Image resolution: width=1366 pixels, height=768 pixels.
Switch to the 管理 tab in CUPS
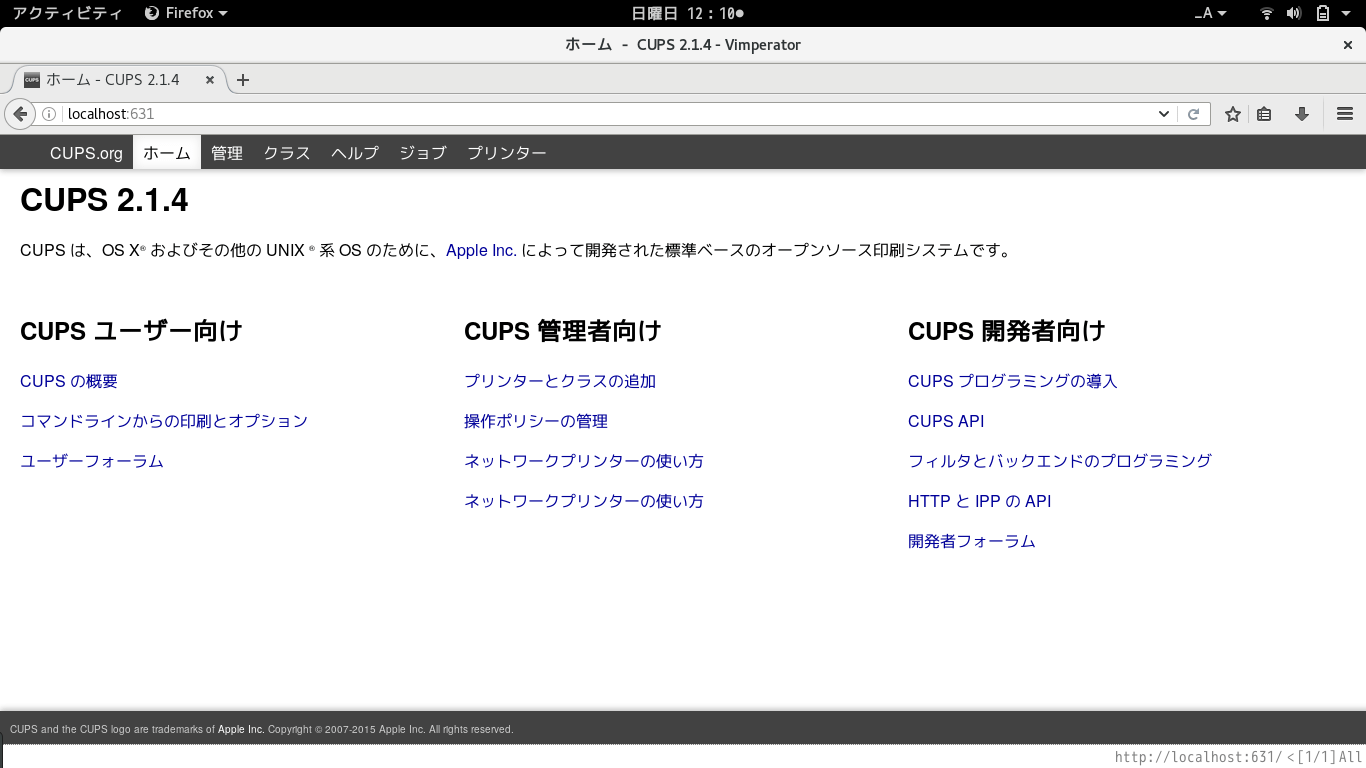[227, 152]
